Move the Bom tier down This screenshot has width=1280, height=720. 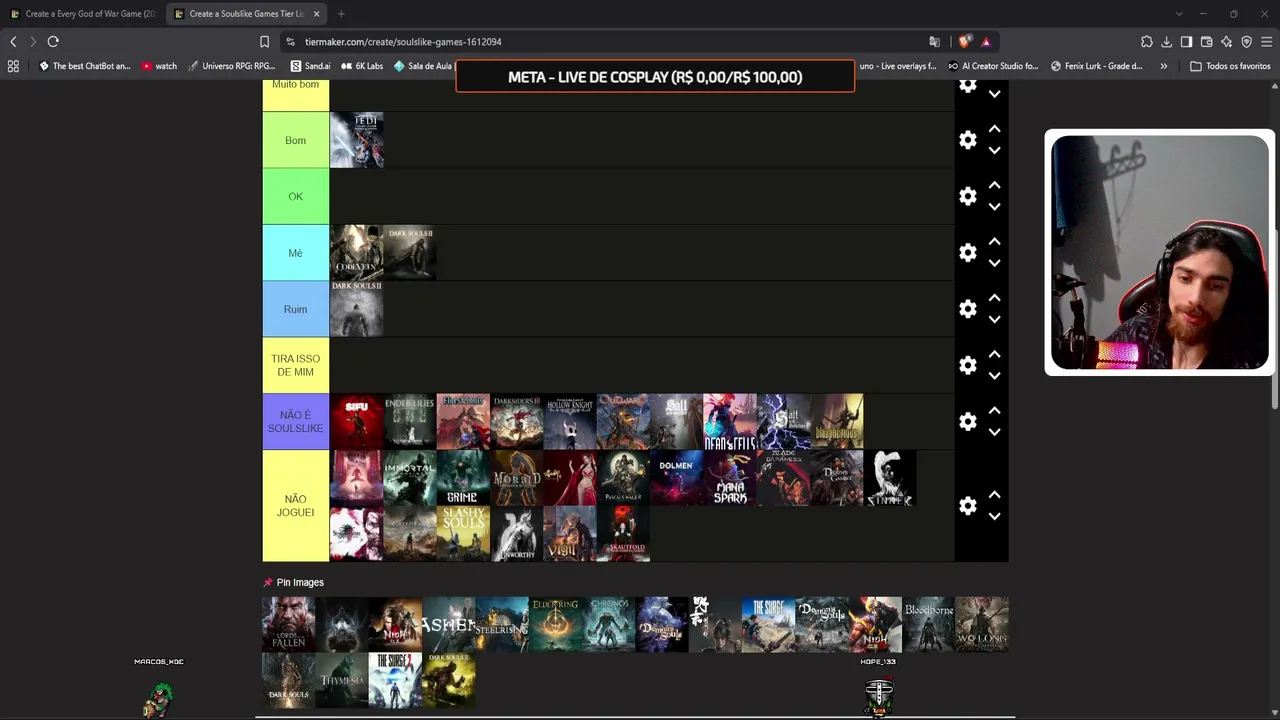point(994,150)
